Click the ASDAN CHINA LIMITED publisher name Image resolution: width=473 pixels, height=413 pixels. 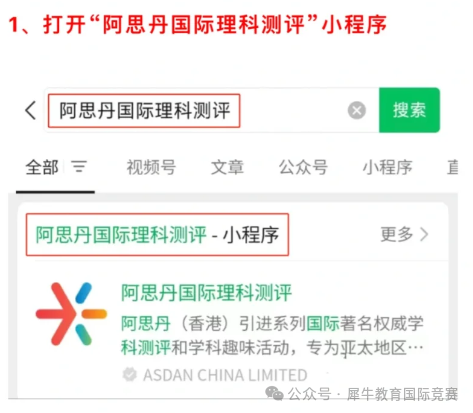click(225, 375)
